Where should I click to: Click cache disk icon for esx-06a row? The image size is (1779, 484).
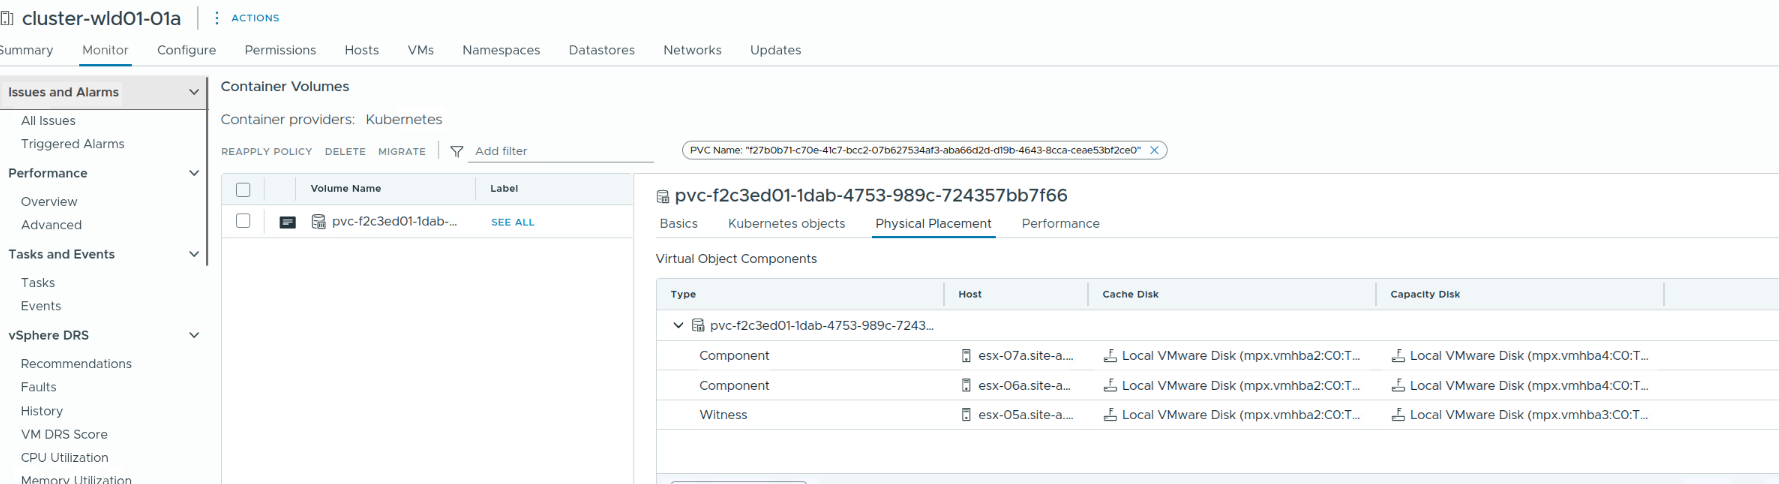point(1110,385)
